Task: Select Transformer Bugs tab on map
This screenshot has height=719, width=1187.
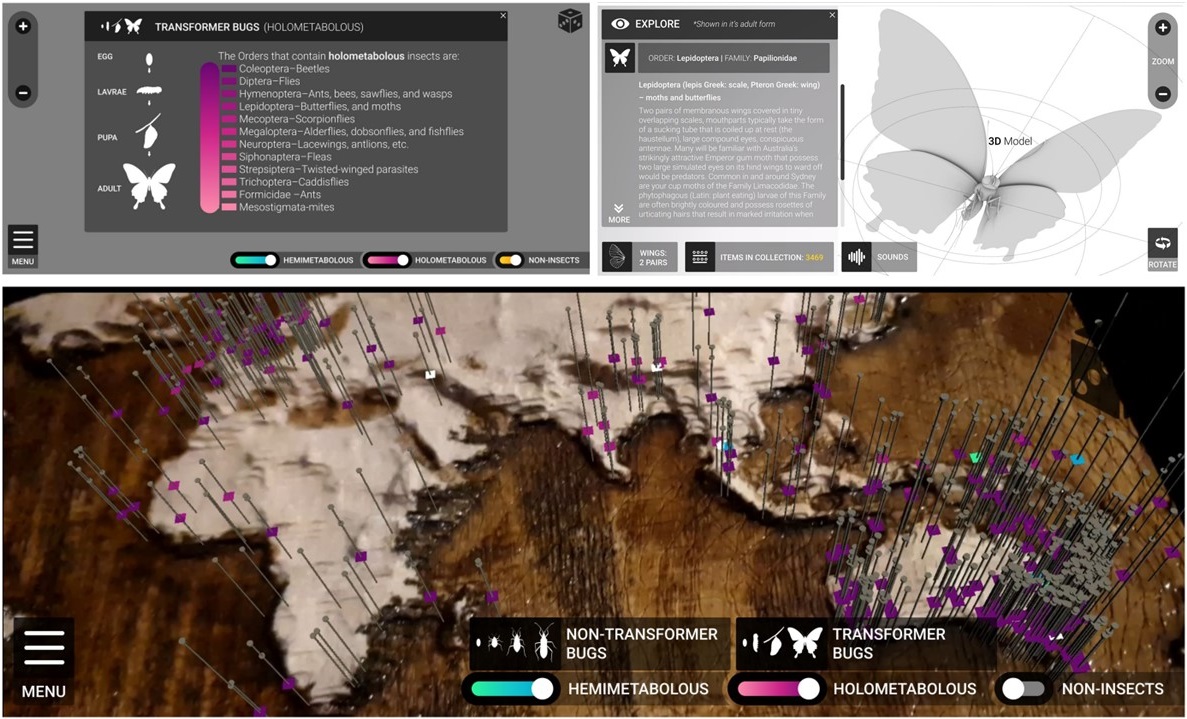Action: pos(865,643)
